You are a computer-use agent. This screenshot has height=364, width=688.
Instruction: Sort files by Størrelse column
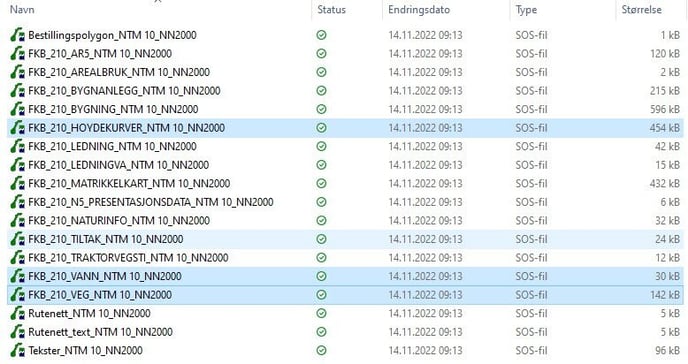(641, 10)
